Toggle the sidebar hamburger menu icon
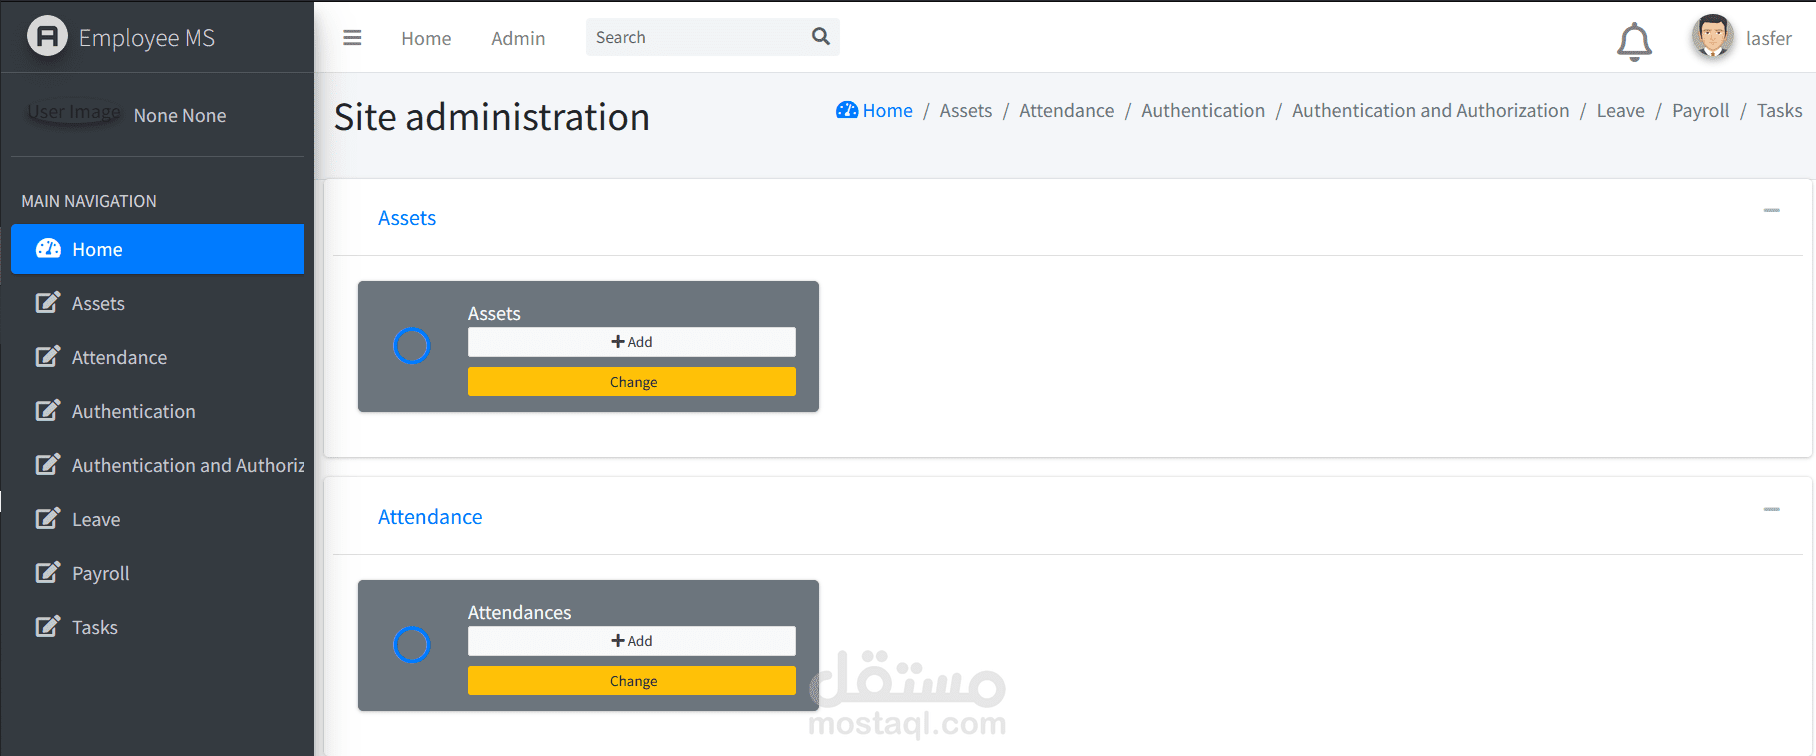Image resolution: width=1816 pixels, height=756 pixels. [352, 38]
